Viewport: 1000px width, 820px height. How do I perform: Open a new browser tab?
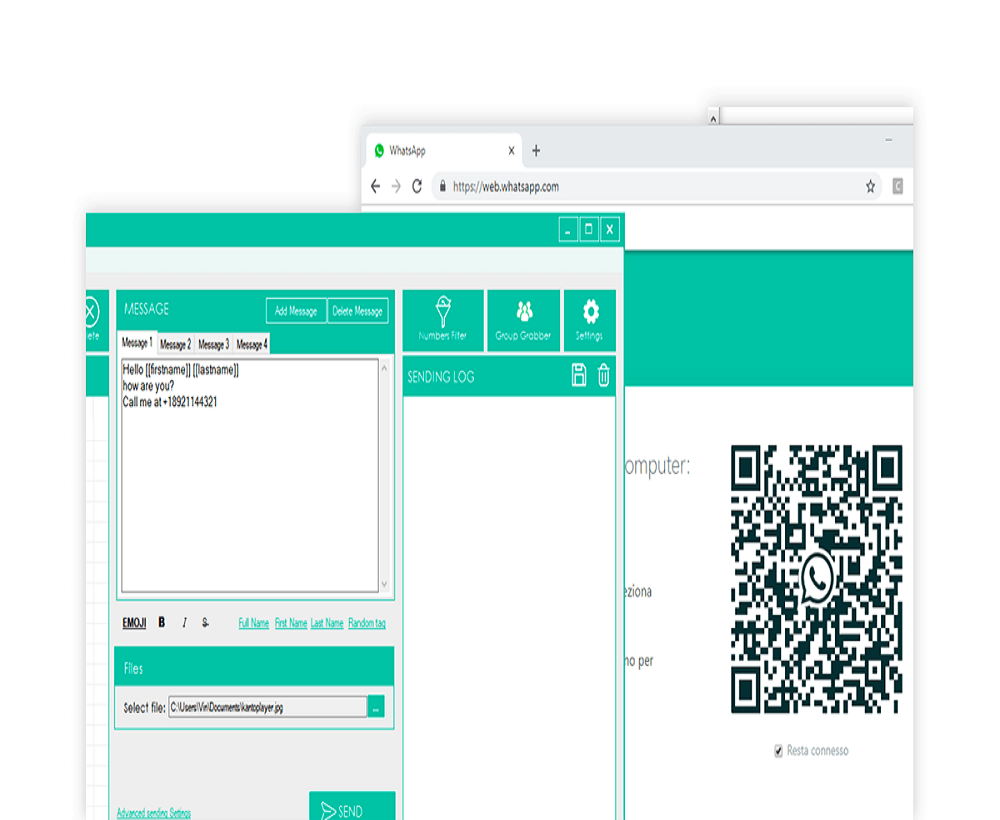click(536, 150)
